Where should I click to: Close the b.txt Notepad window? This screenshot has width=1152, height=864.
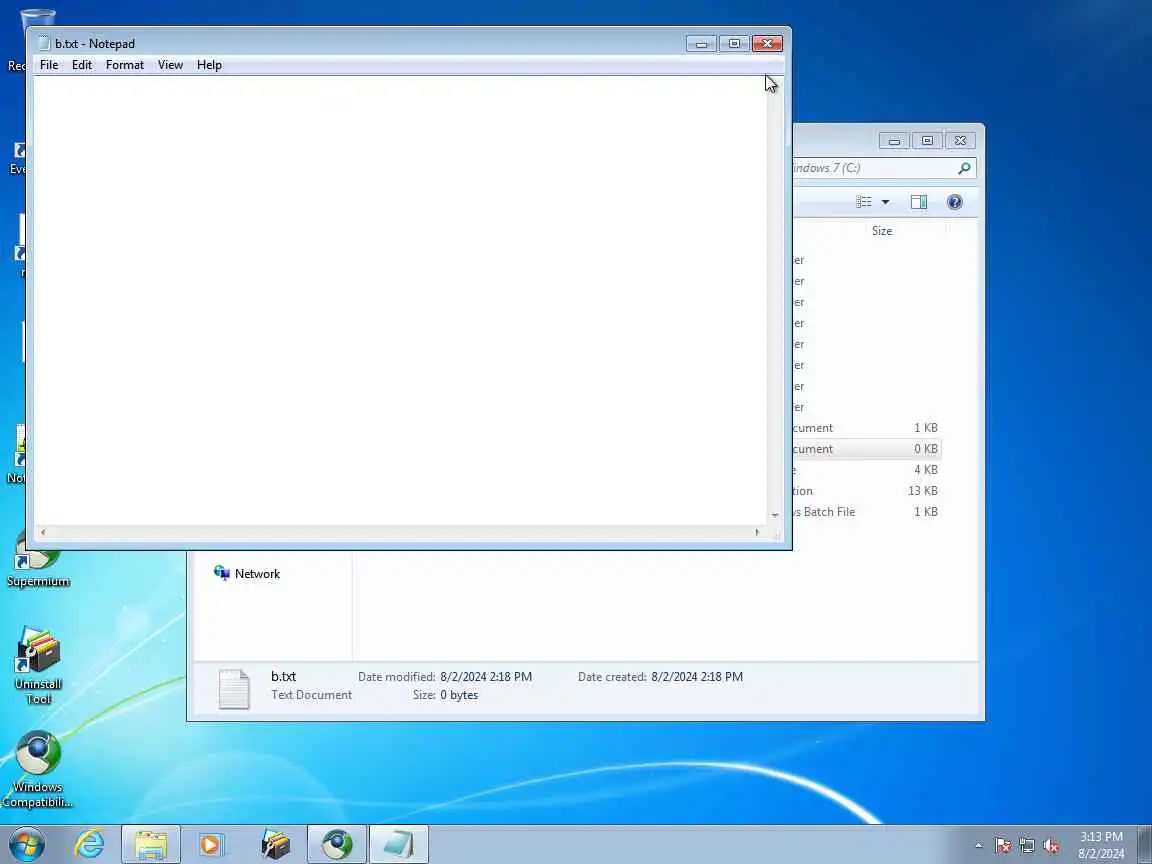pos(767,44)
